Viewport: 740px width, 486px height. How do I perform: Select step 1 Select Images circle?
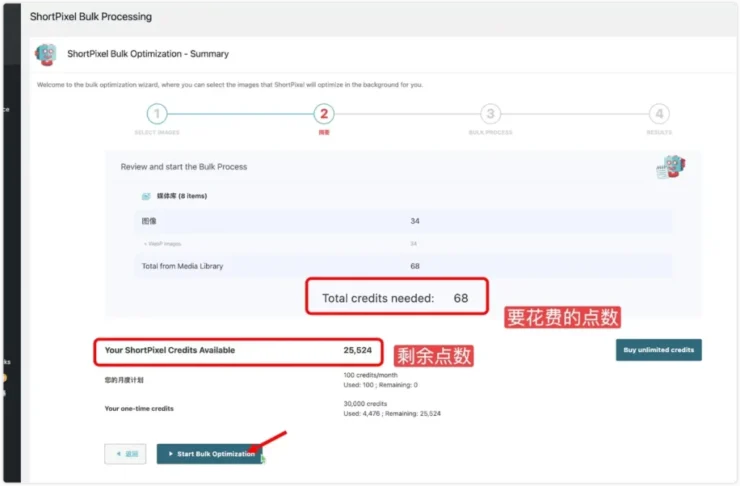[x=157, y=114]
